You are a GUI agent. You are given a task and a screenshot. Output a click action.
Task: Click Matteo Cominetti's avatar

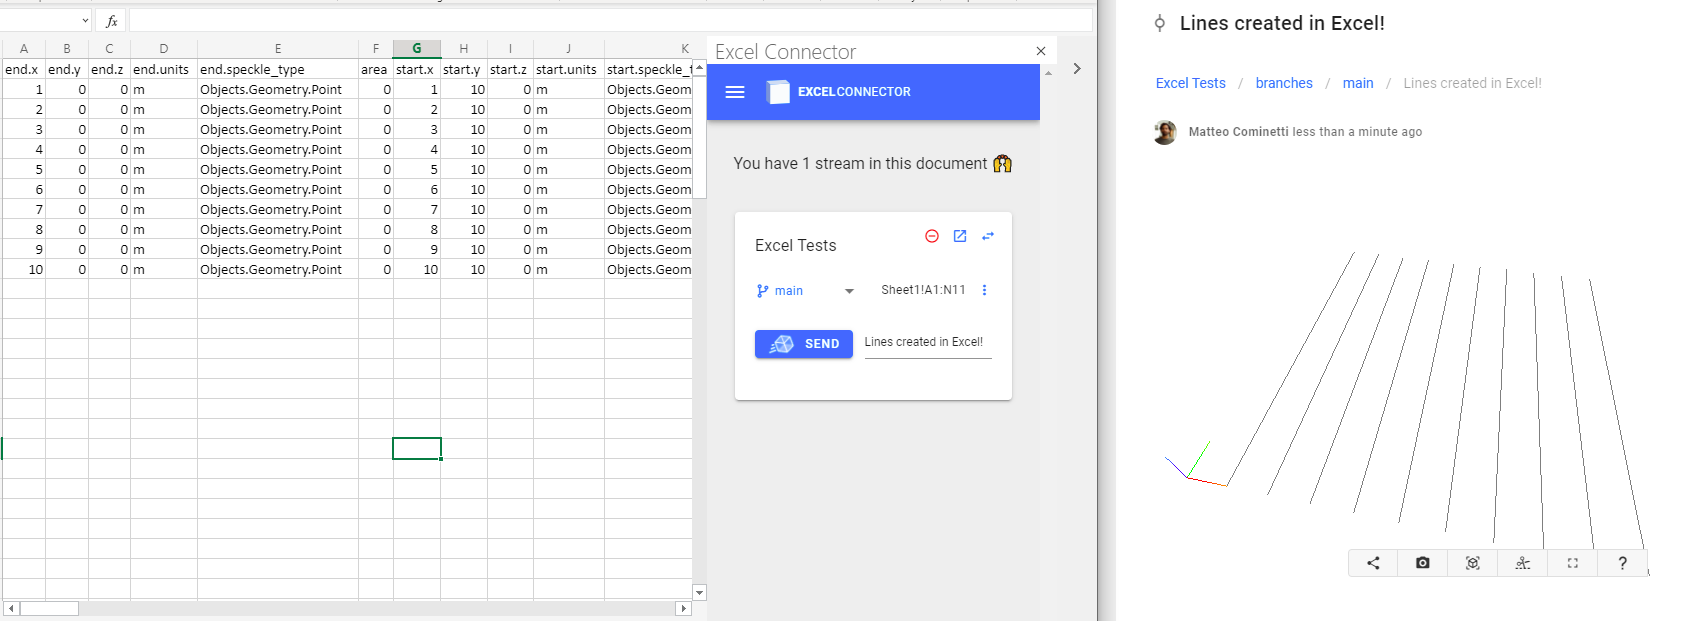1165,132
